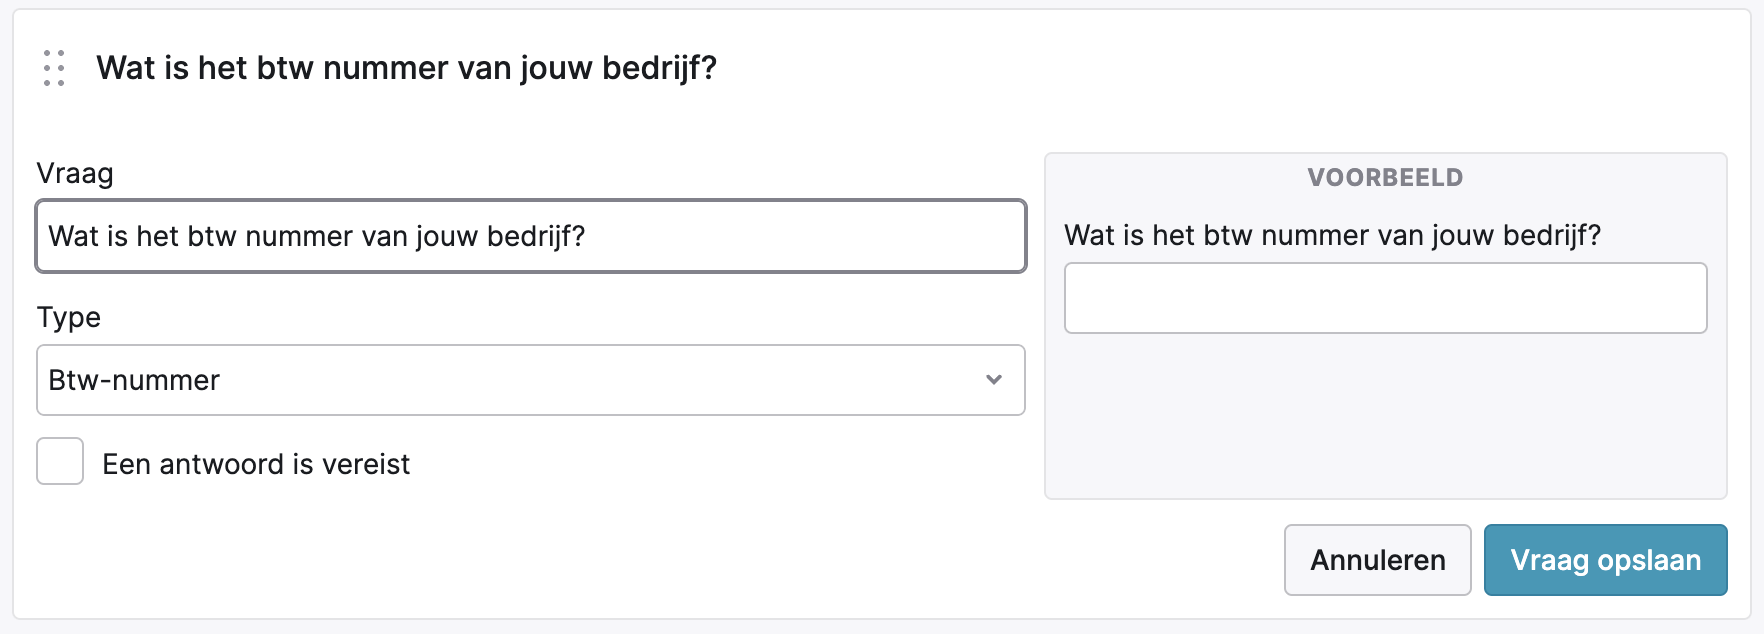Click blank header area right of title
This screenshot has height=634, width=1764.
1200,68
